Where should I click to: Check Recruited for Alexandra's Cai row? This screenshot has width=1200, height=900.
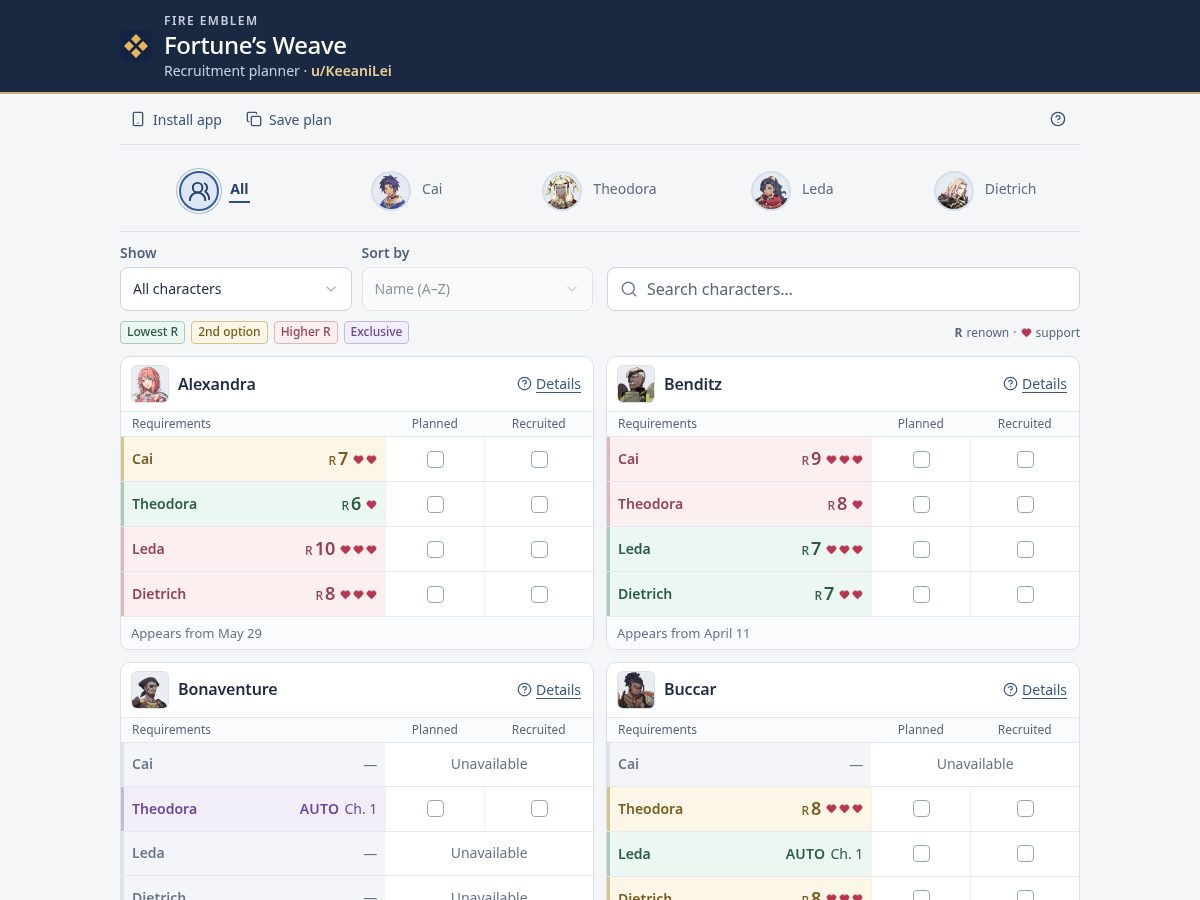(x=539, y=460)
